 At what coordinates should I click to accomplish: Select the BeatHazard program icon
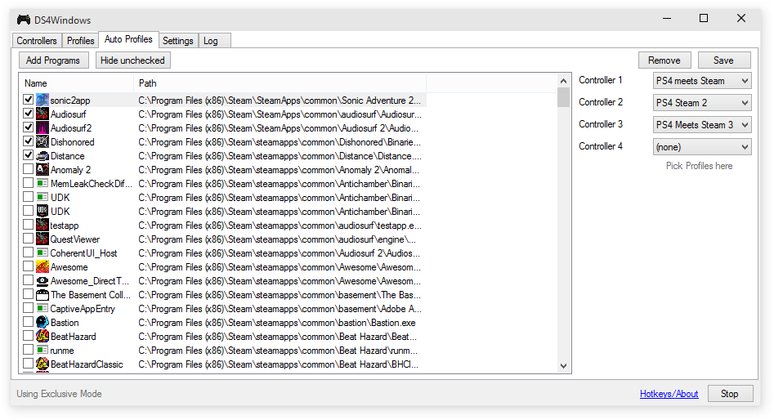tap(42, 336)
